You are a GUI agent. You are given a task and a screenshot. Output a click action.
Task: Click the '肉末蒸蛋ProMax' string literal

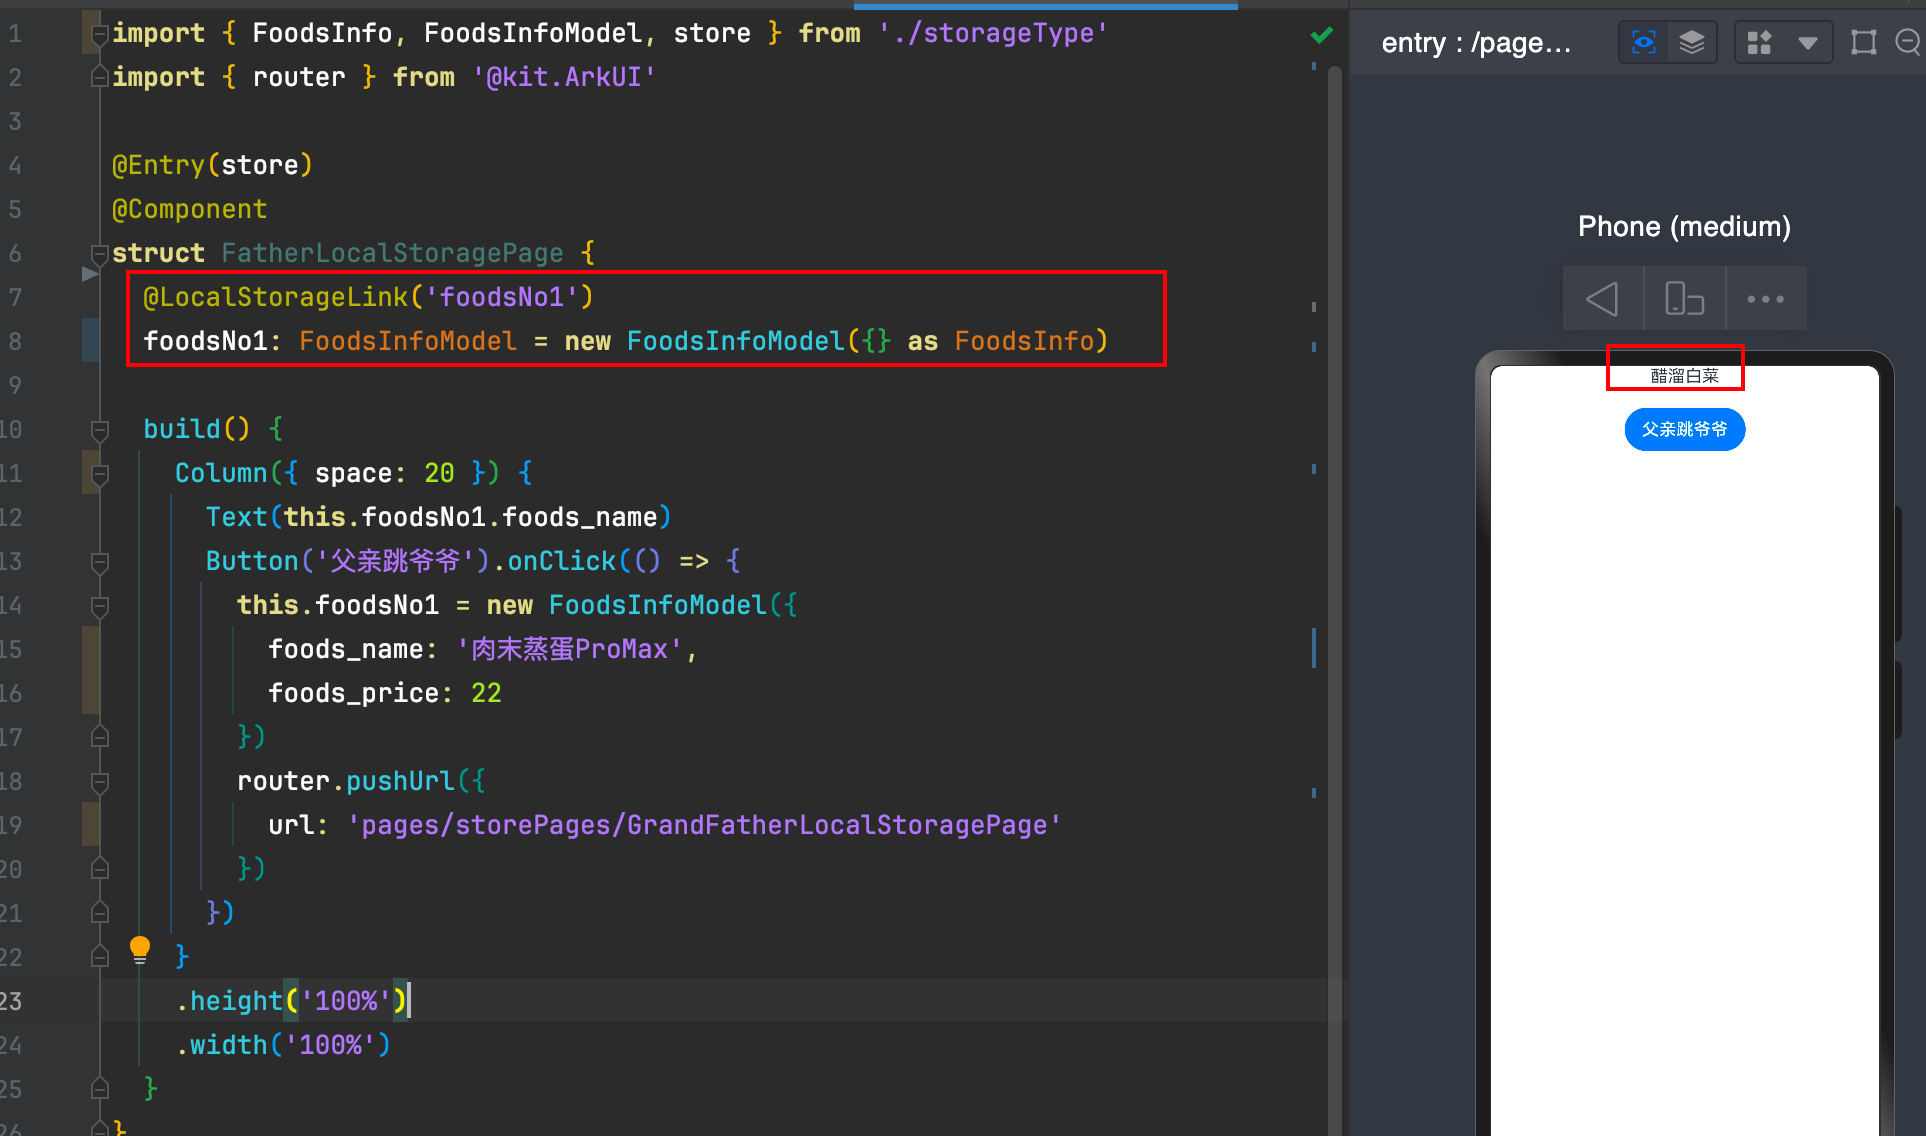point(570,649)
